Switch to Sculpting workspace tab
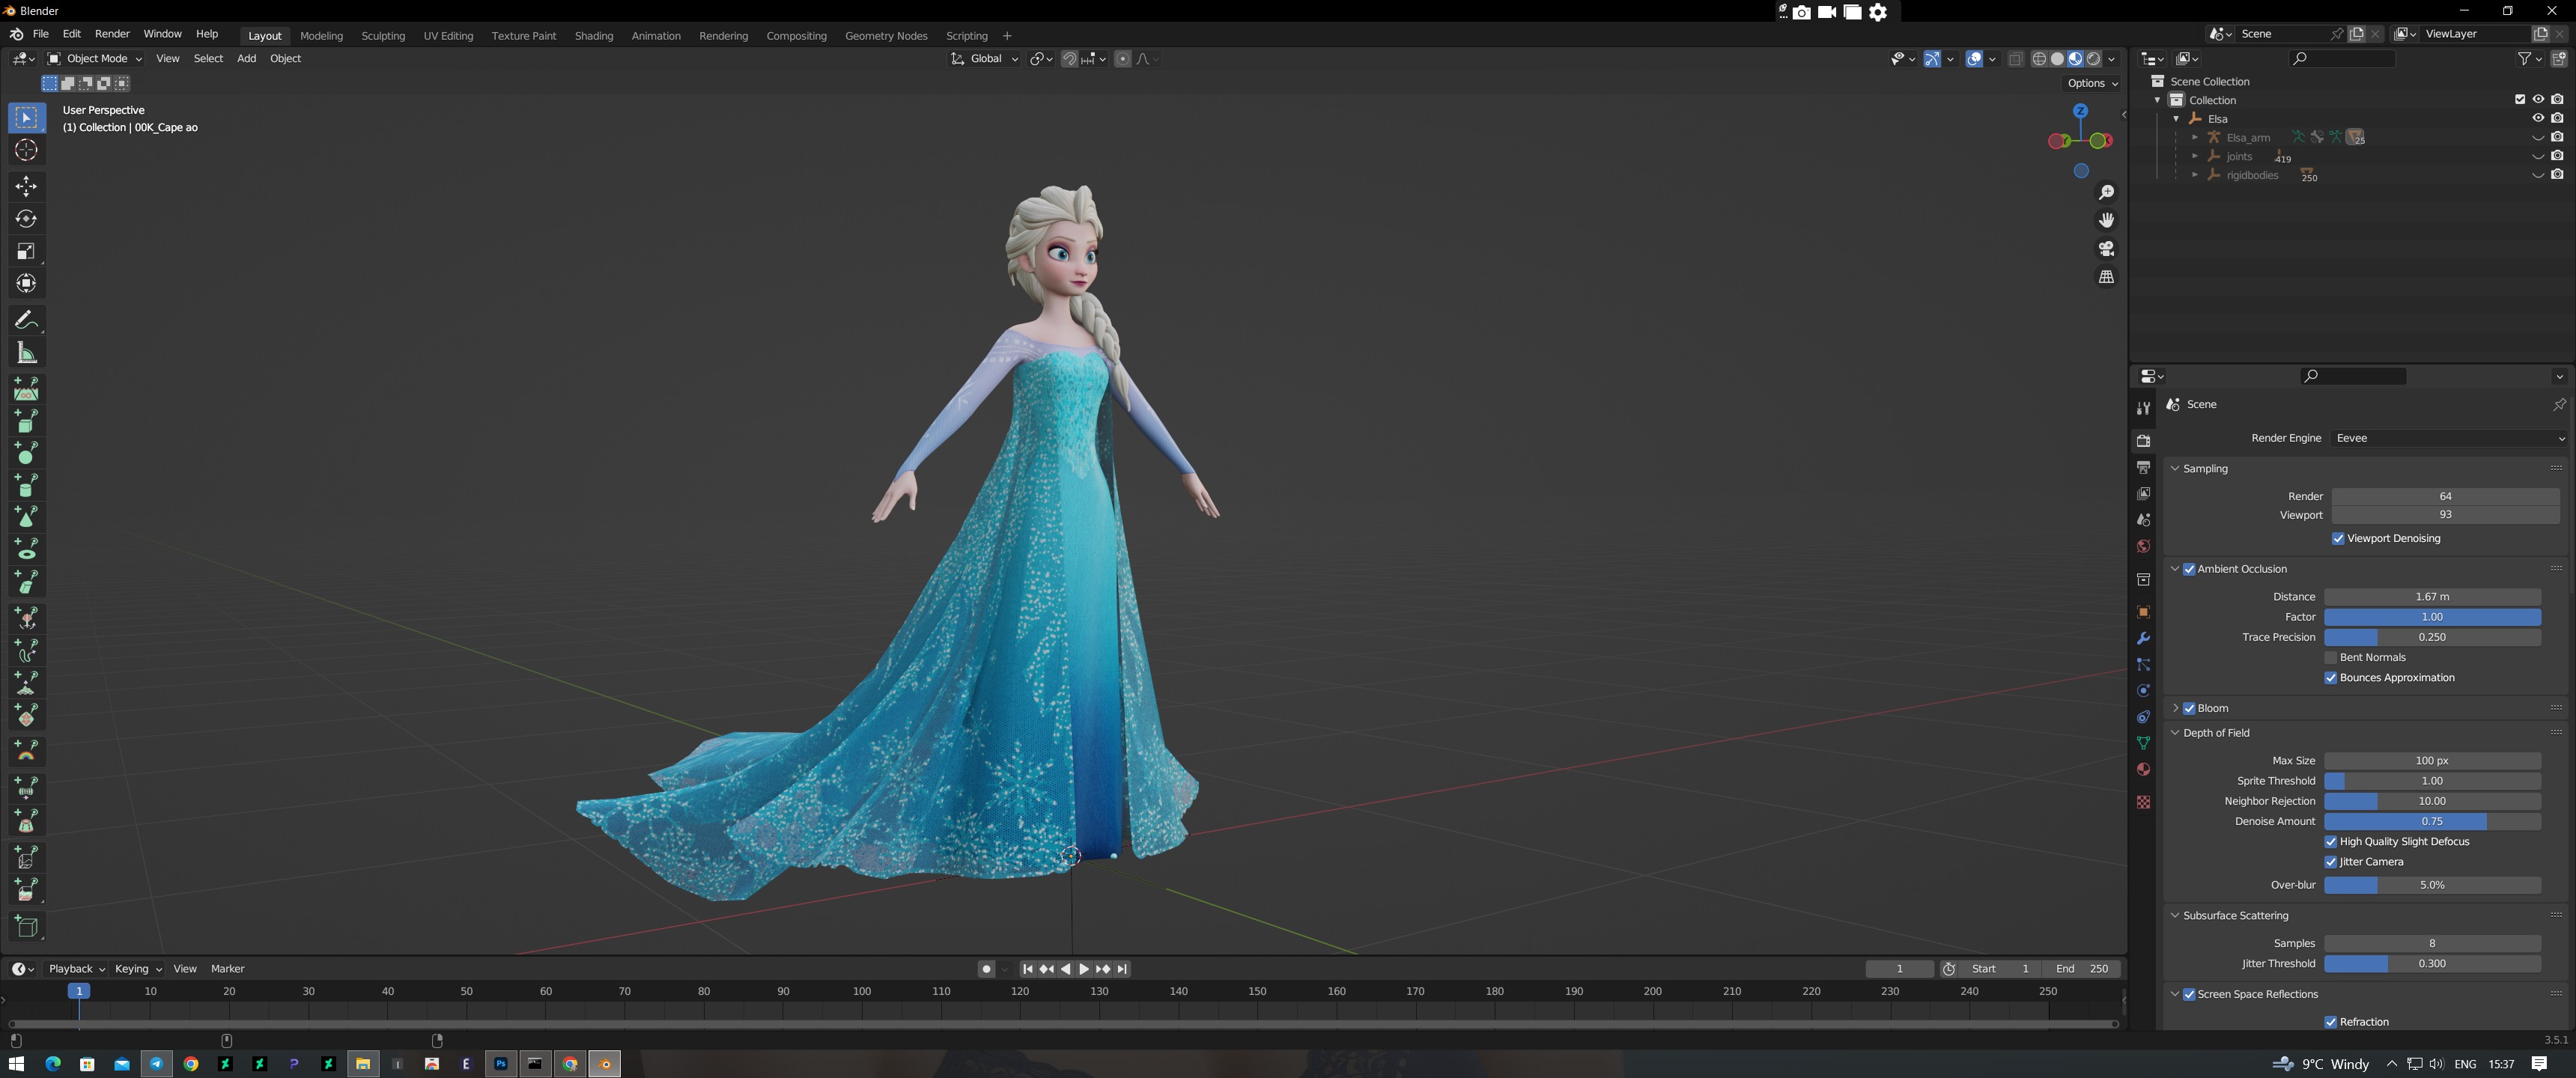Image resolution: width=2576 pixels, height=1078 pixels. [383, 36]
